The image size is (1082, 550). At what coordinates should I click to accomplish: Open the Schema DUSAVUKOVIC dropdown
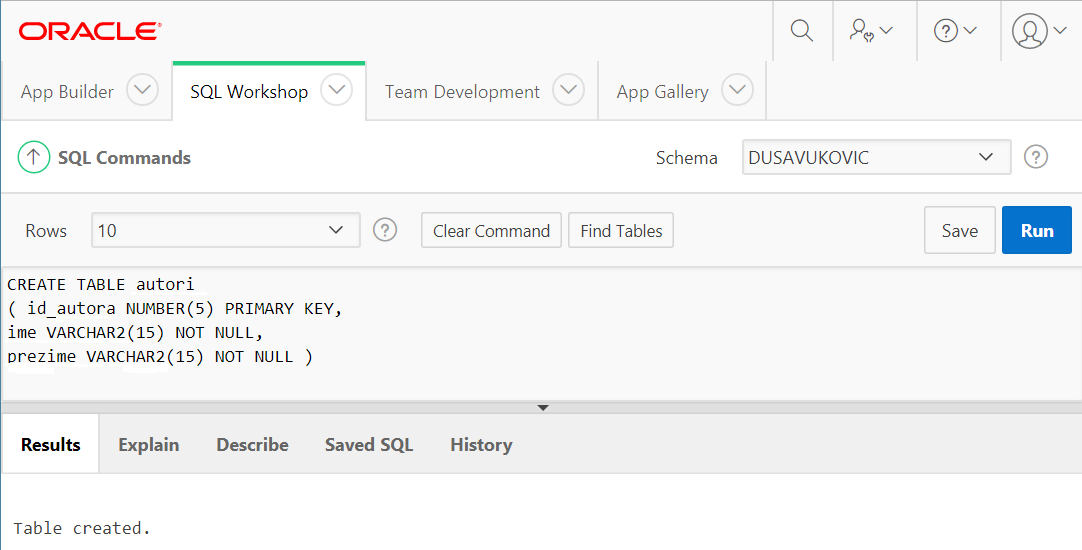876,157
